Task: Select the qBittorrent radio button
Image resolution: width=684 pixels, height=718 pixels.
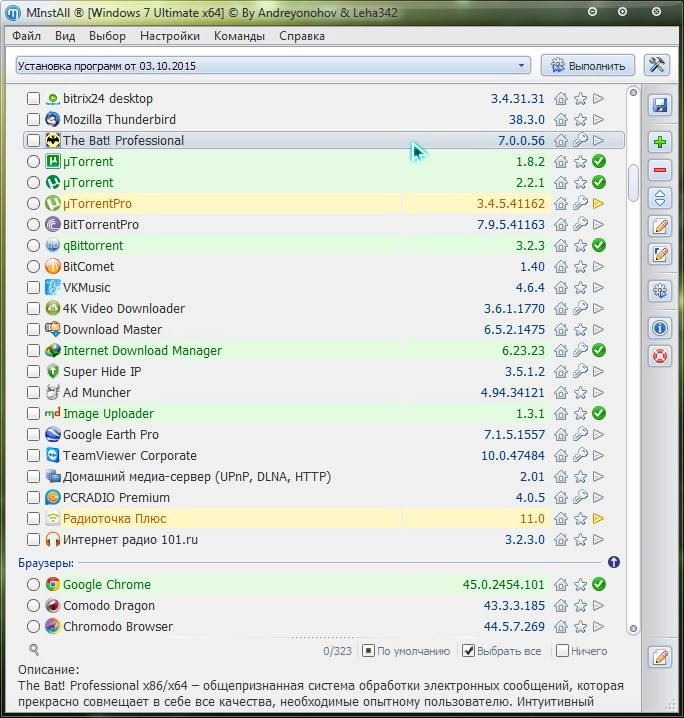Action: point(33,245)
